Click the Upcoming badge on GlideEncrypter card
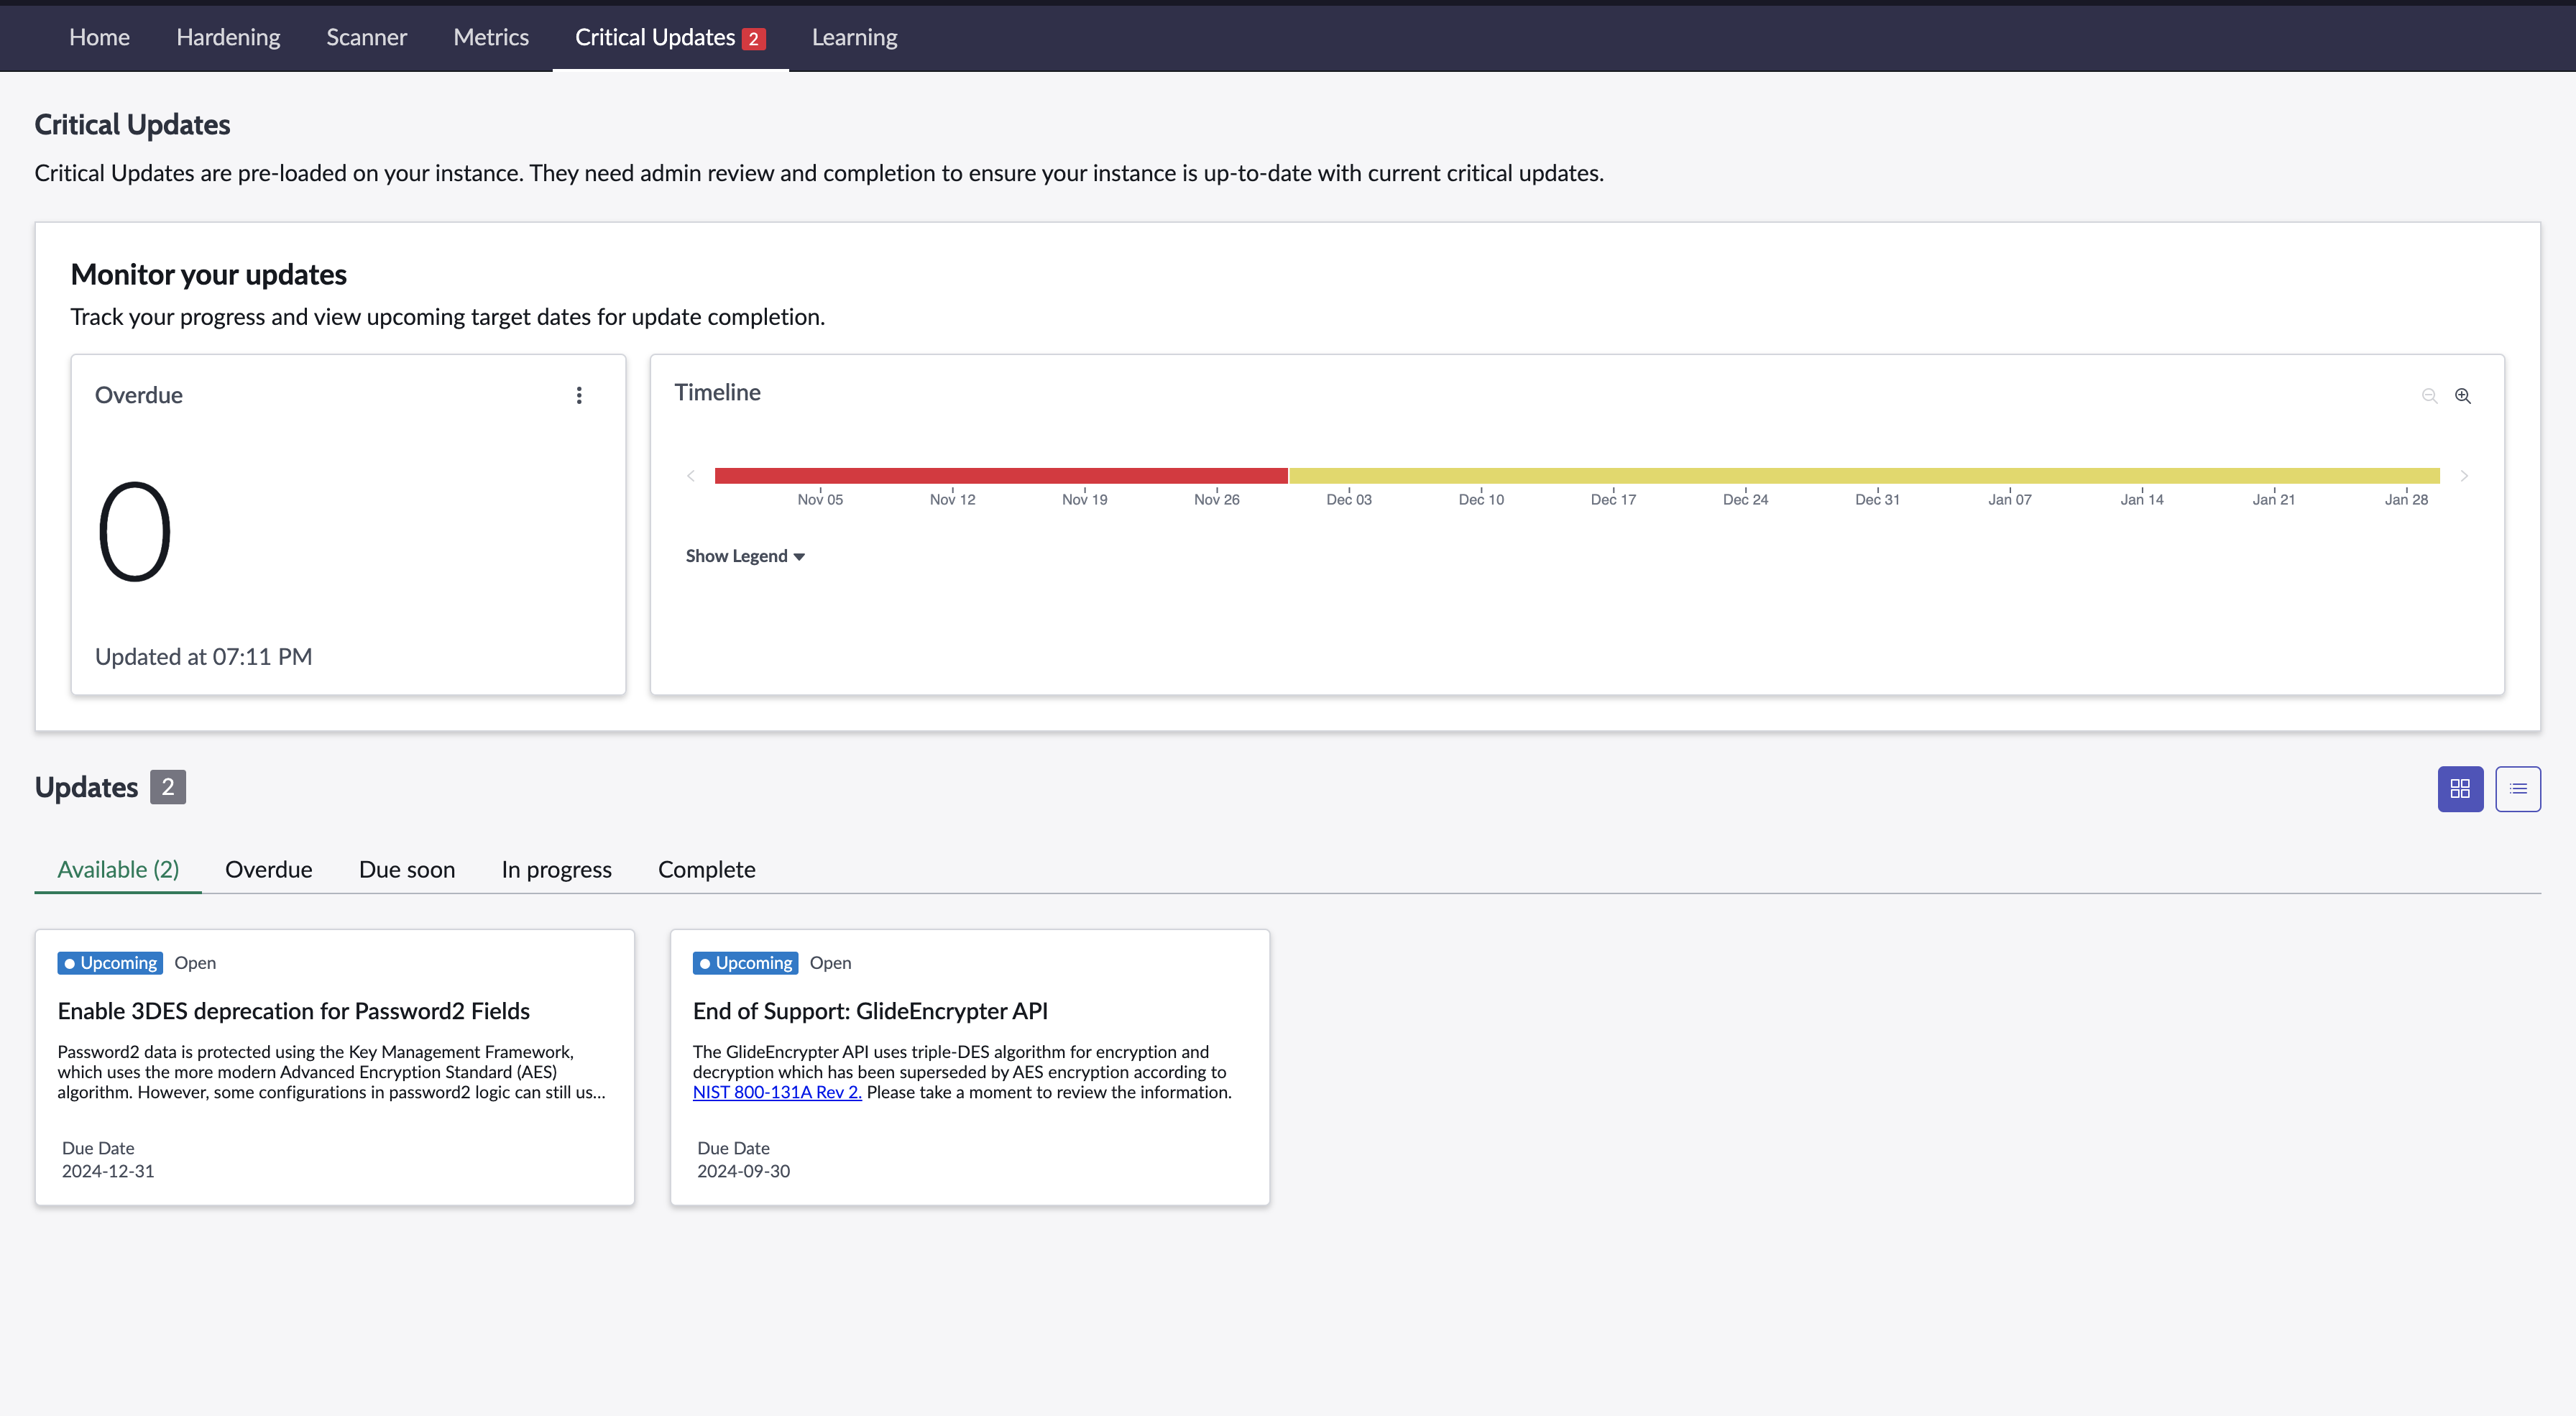 click(x=745, y=962)
